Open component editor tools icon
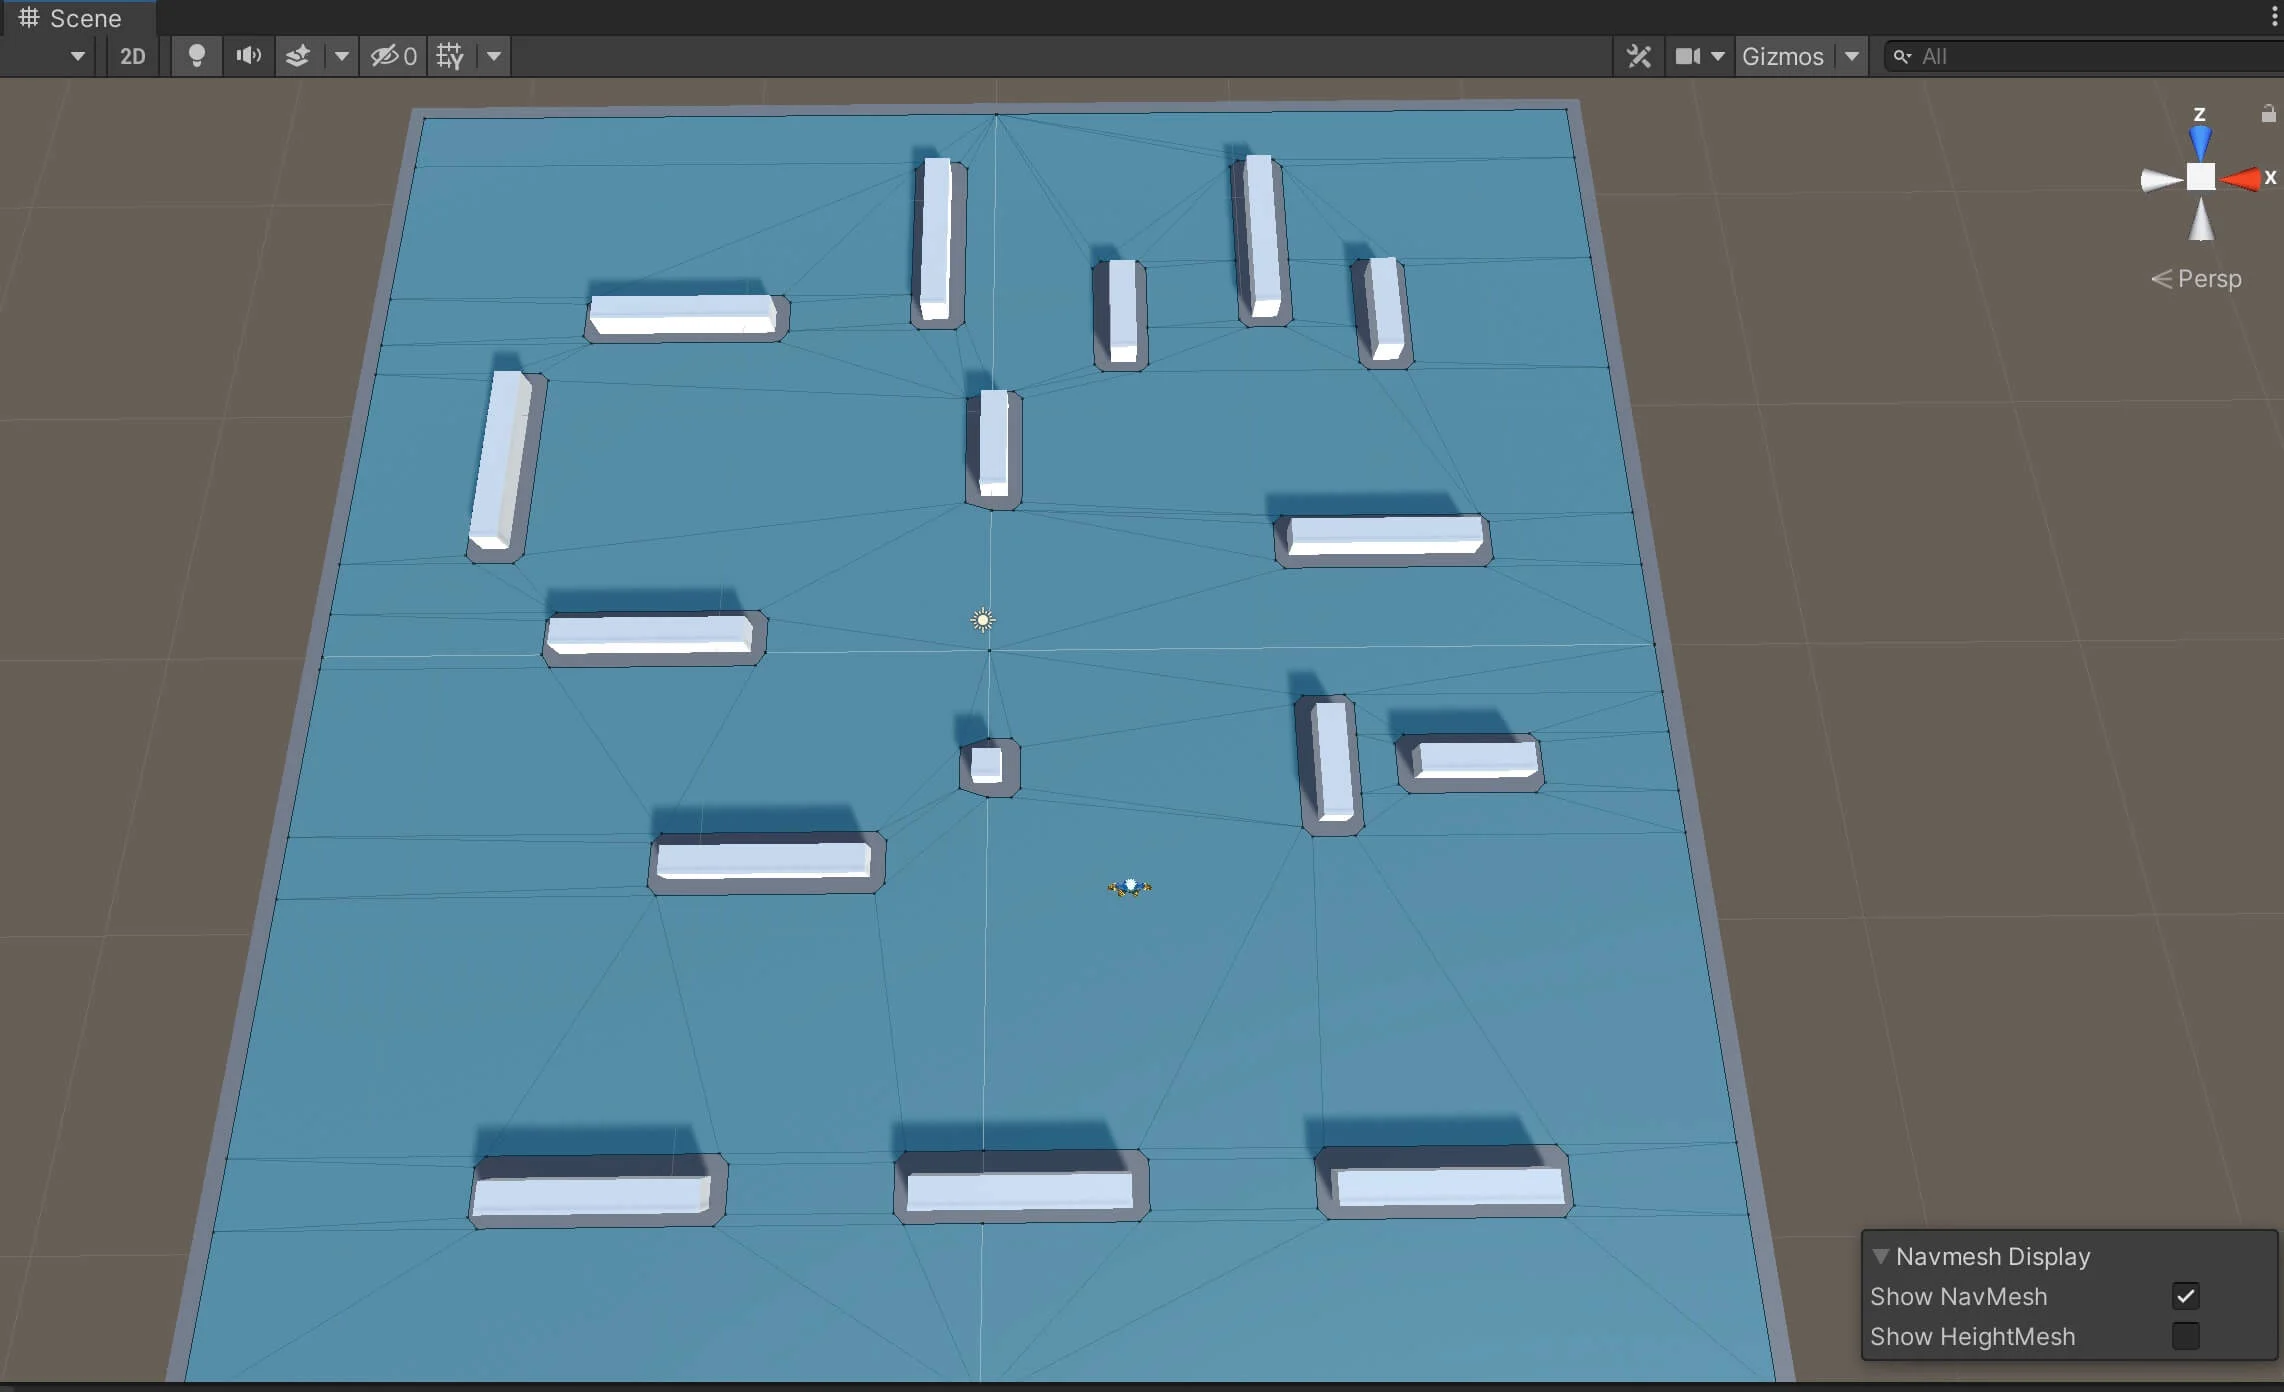 pyautogui.click(x=1639, y=56)
